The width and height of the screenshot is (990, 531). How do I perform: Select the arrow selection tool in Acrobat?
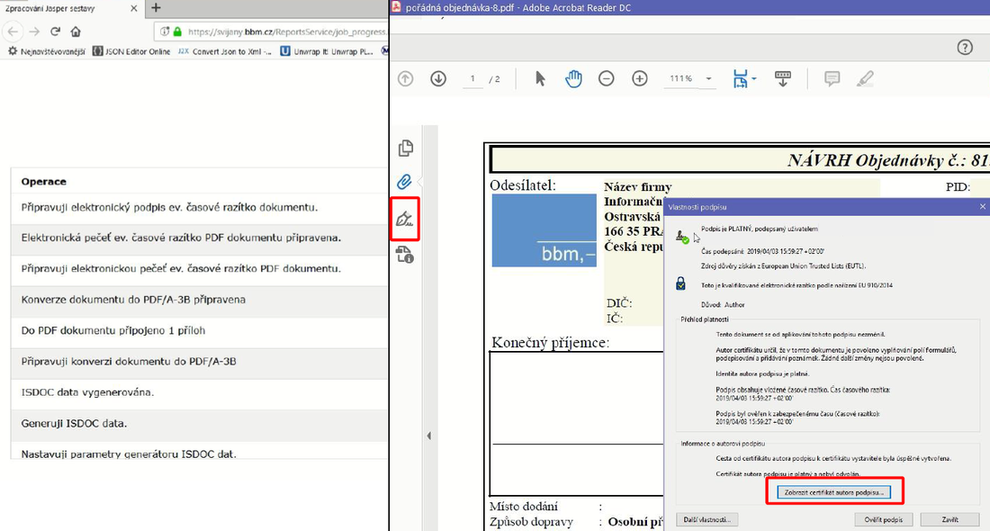(540, 79)
